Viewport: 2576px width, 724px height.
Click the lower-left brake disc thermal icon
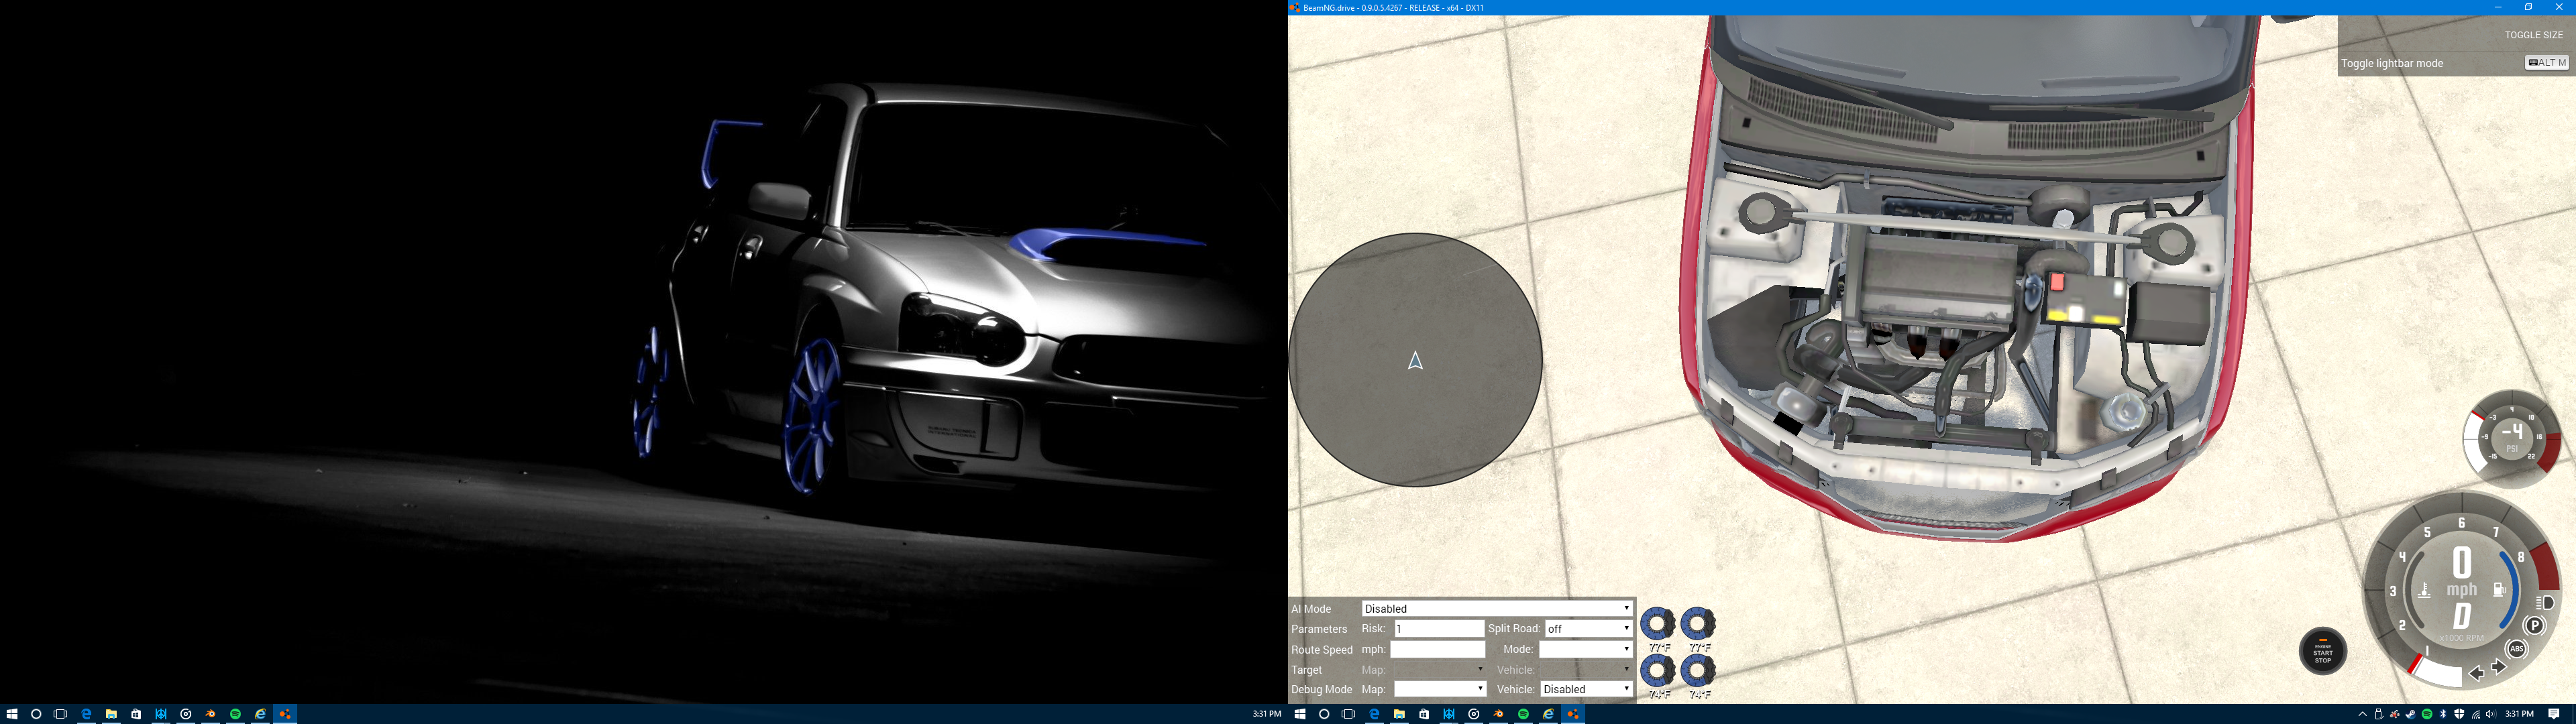[1658, 669]
